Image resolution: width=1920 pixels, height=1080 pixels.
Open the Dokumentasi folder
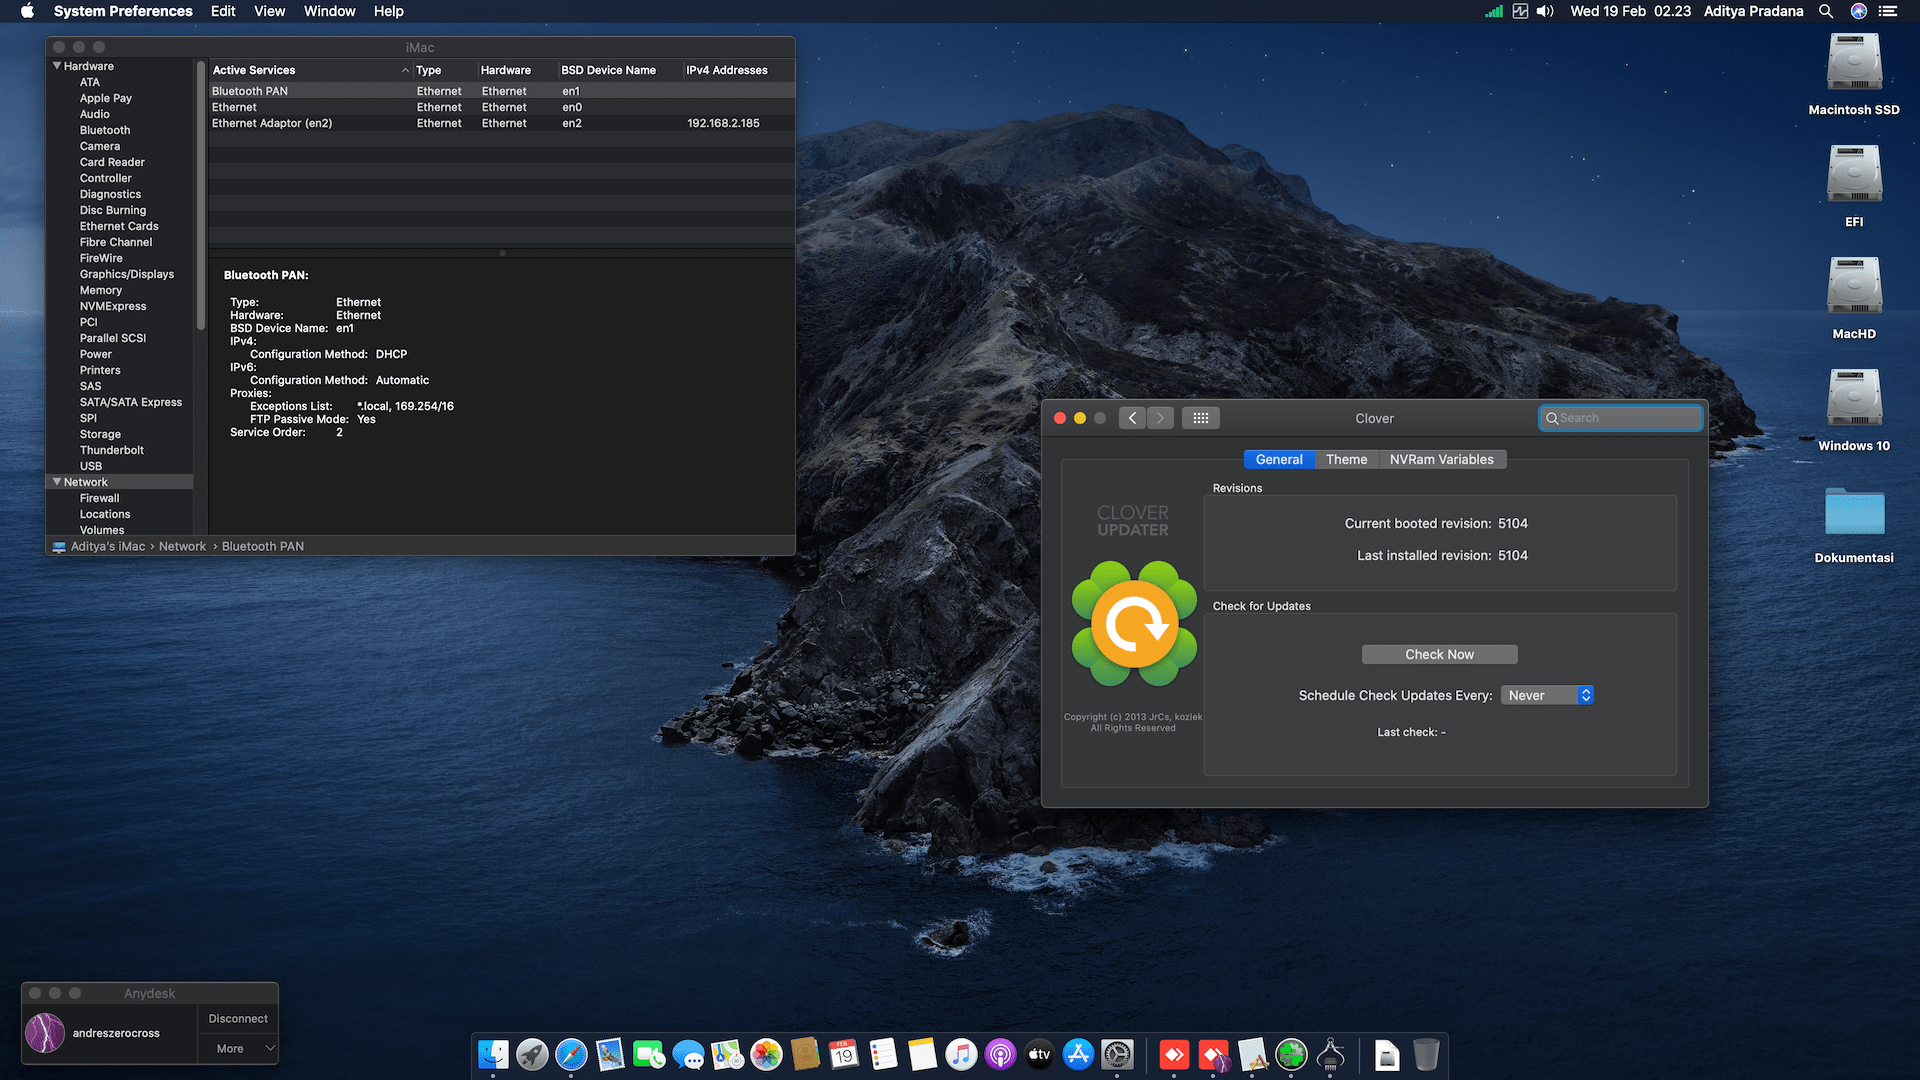pyautogui.click(x=1853, y=512)
